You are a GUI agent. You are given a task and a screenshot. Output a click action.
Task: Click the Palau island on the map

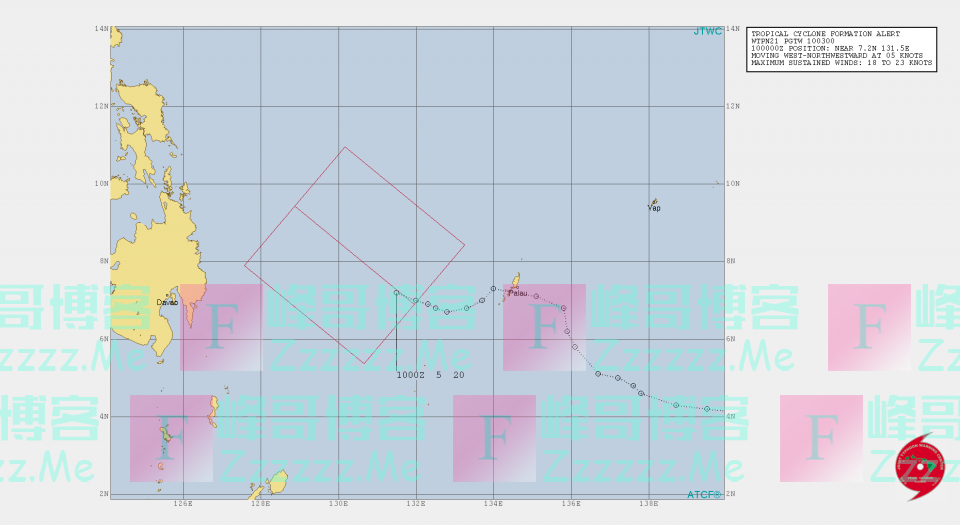[x=516, y=283]
